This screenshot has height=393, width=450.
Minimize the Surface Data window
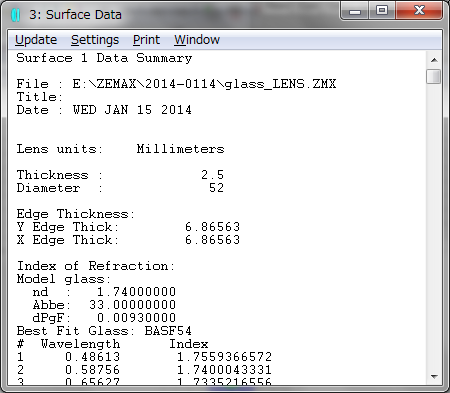(355, 11)
